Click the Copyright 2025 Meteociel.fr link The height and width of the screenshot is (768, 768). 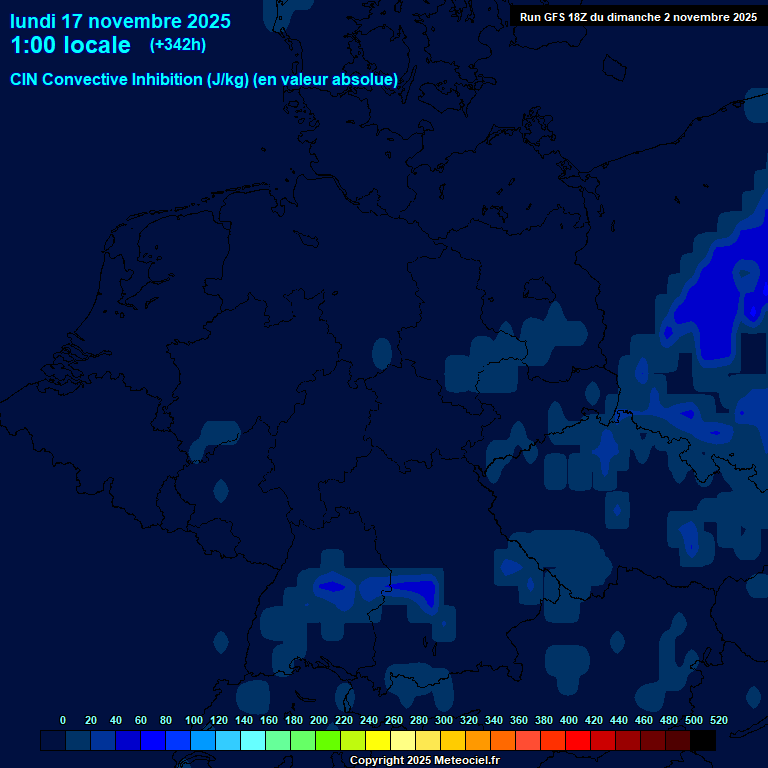pos(424,760)
